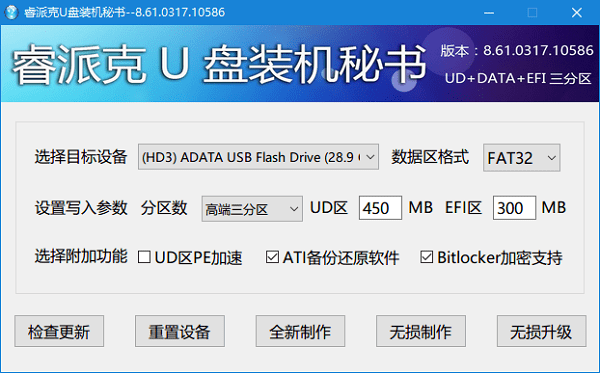
Task: Click the app icon in title bar
Action: pos(11,12)
